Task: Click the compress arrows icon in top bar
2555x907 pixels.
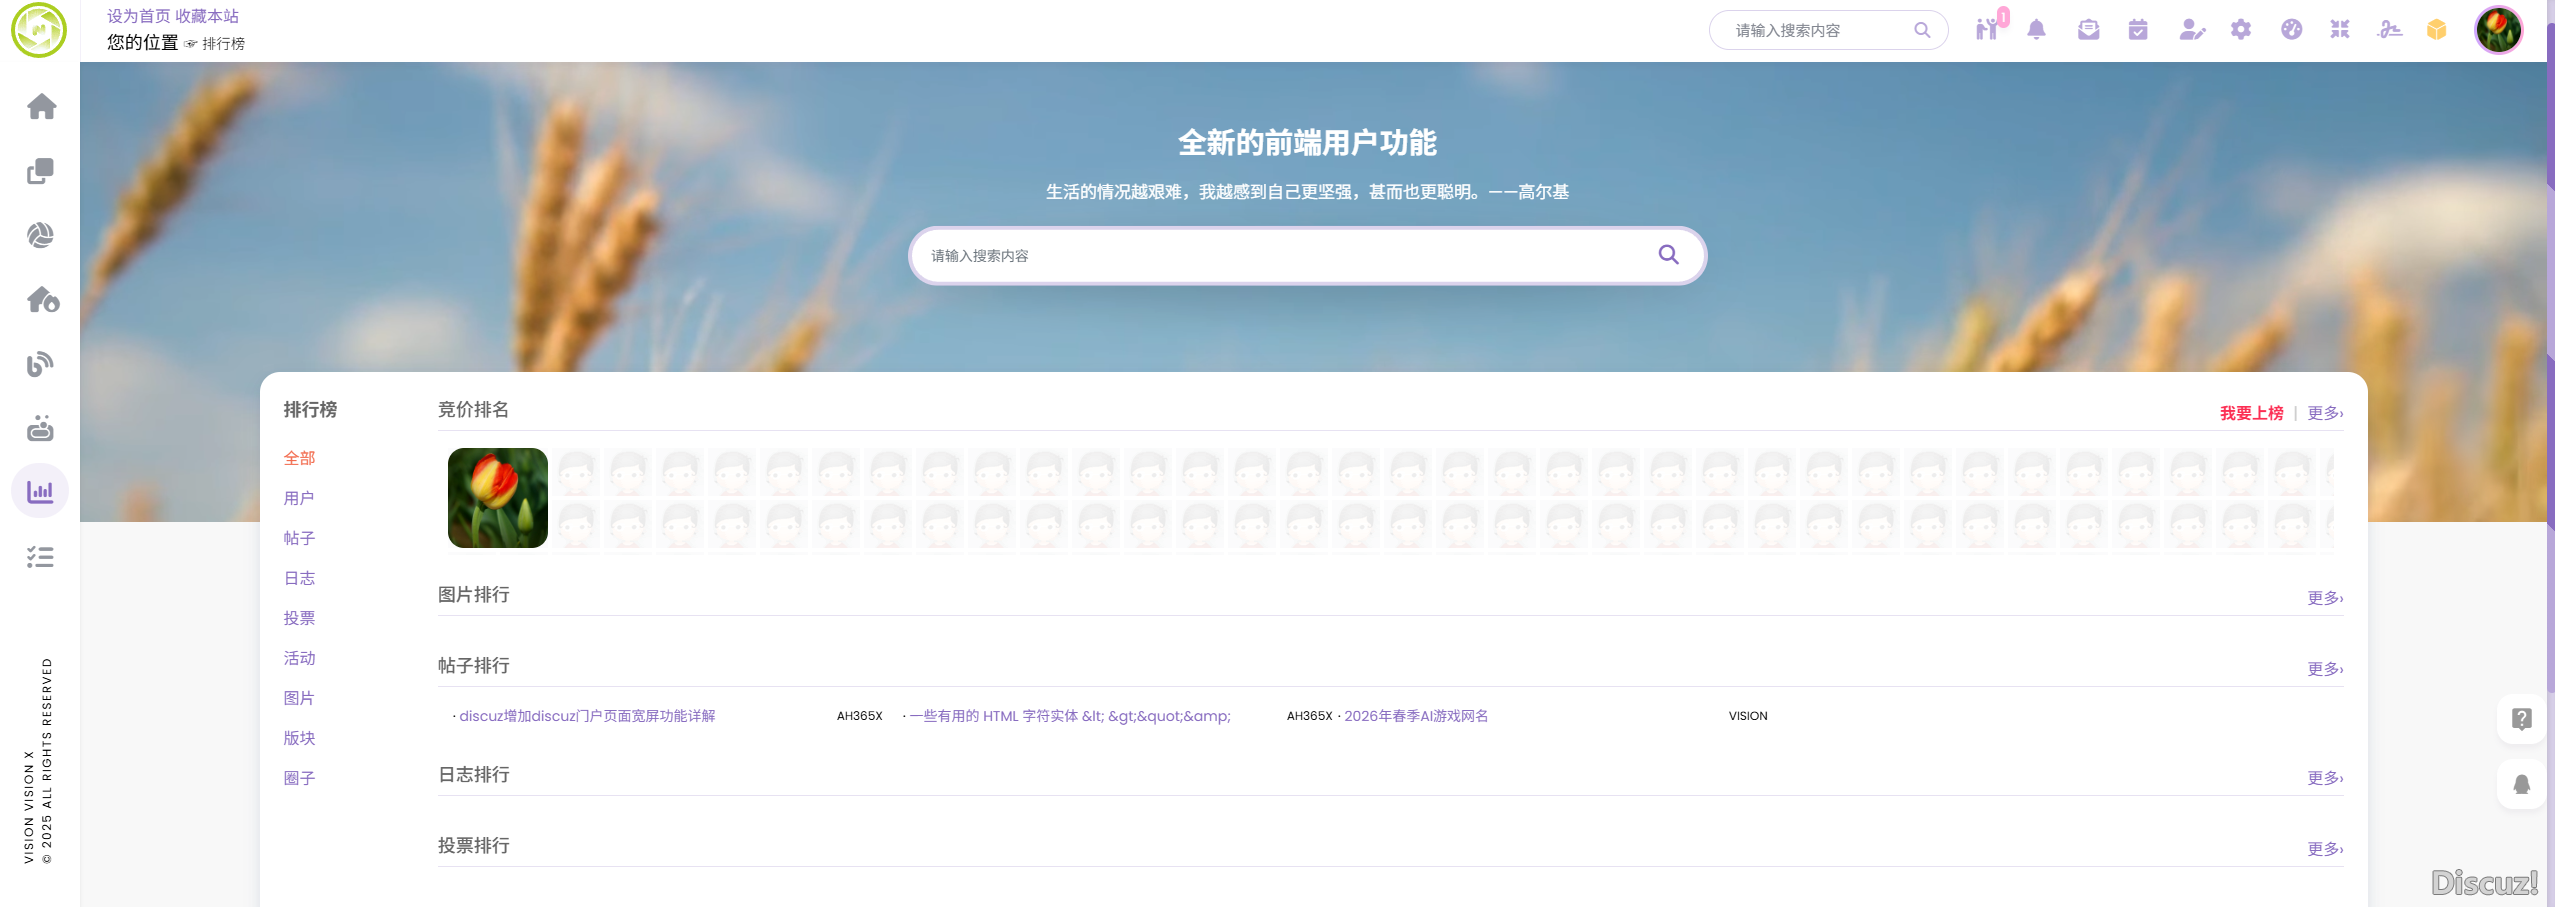Action: click(2340, 30)
